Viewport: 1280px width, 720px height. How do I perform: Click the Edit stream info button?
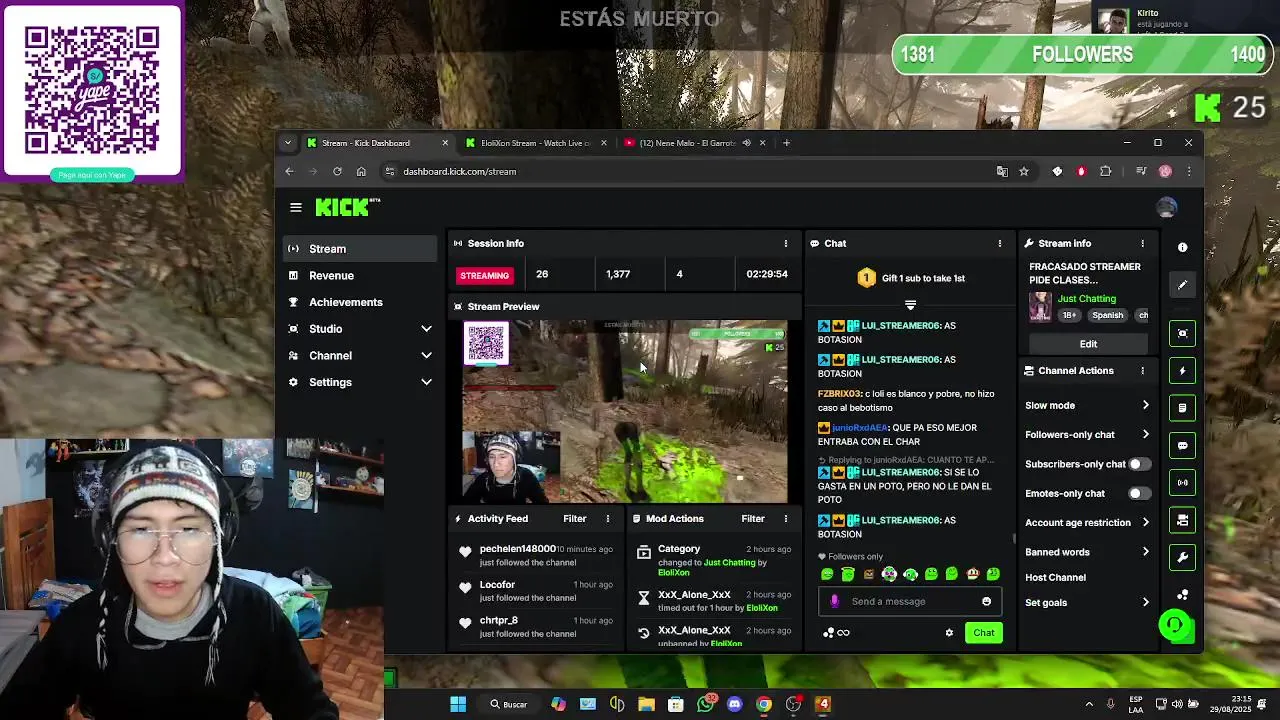coord(1088,344)
